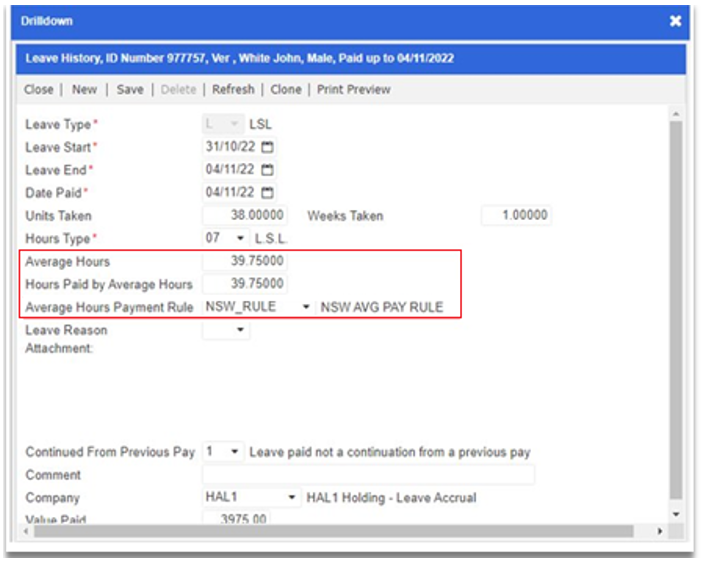Click the Leave History header title
The width and height of the screenshot is (701, 562).
click(240, 58)
